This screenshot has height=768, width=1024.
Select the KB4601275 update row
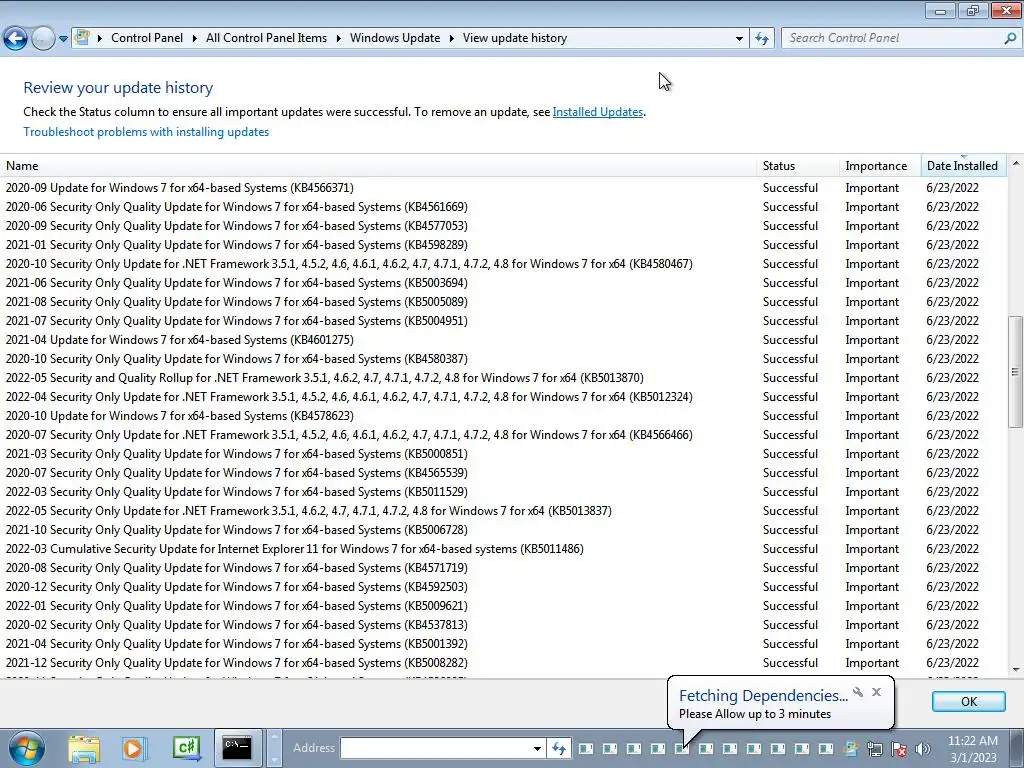[503, 340]
